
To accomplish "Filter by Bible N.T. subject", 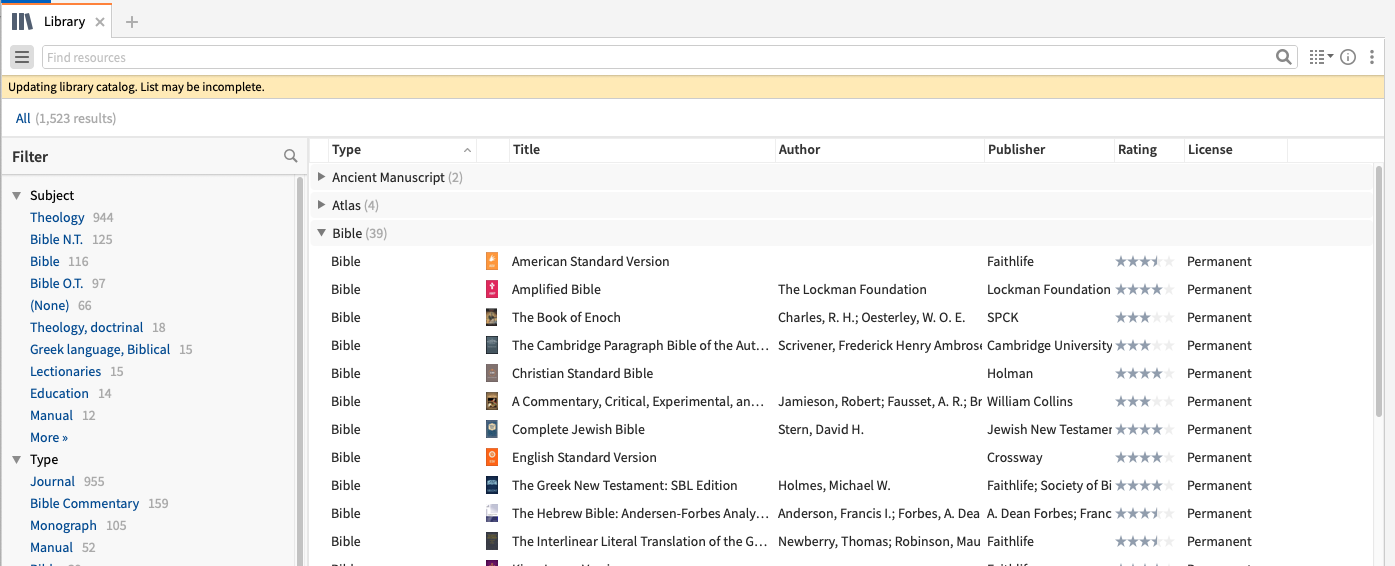I will tap(56, 239).
